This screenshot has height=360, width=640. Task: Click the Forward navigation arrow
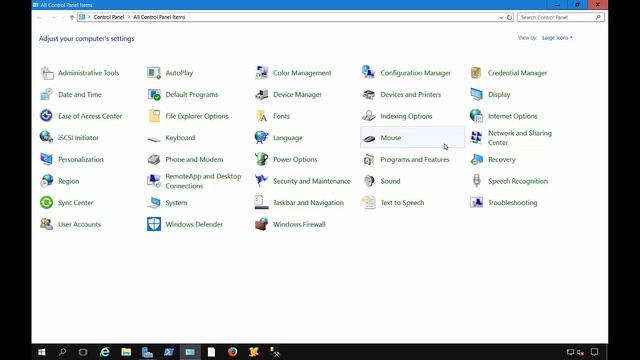(x=53, y=17)
